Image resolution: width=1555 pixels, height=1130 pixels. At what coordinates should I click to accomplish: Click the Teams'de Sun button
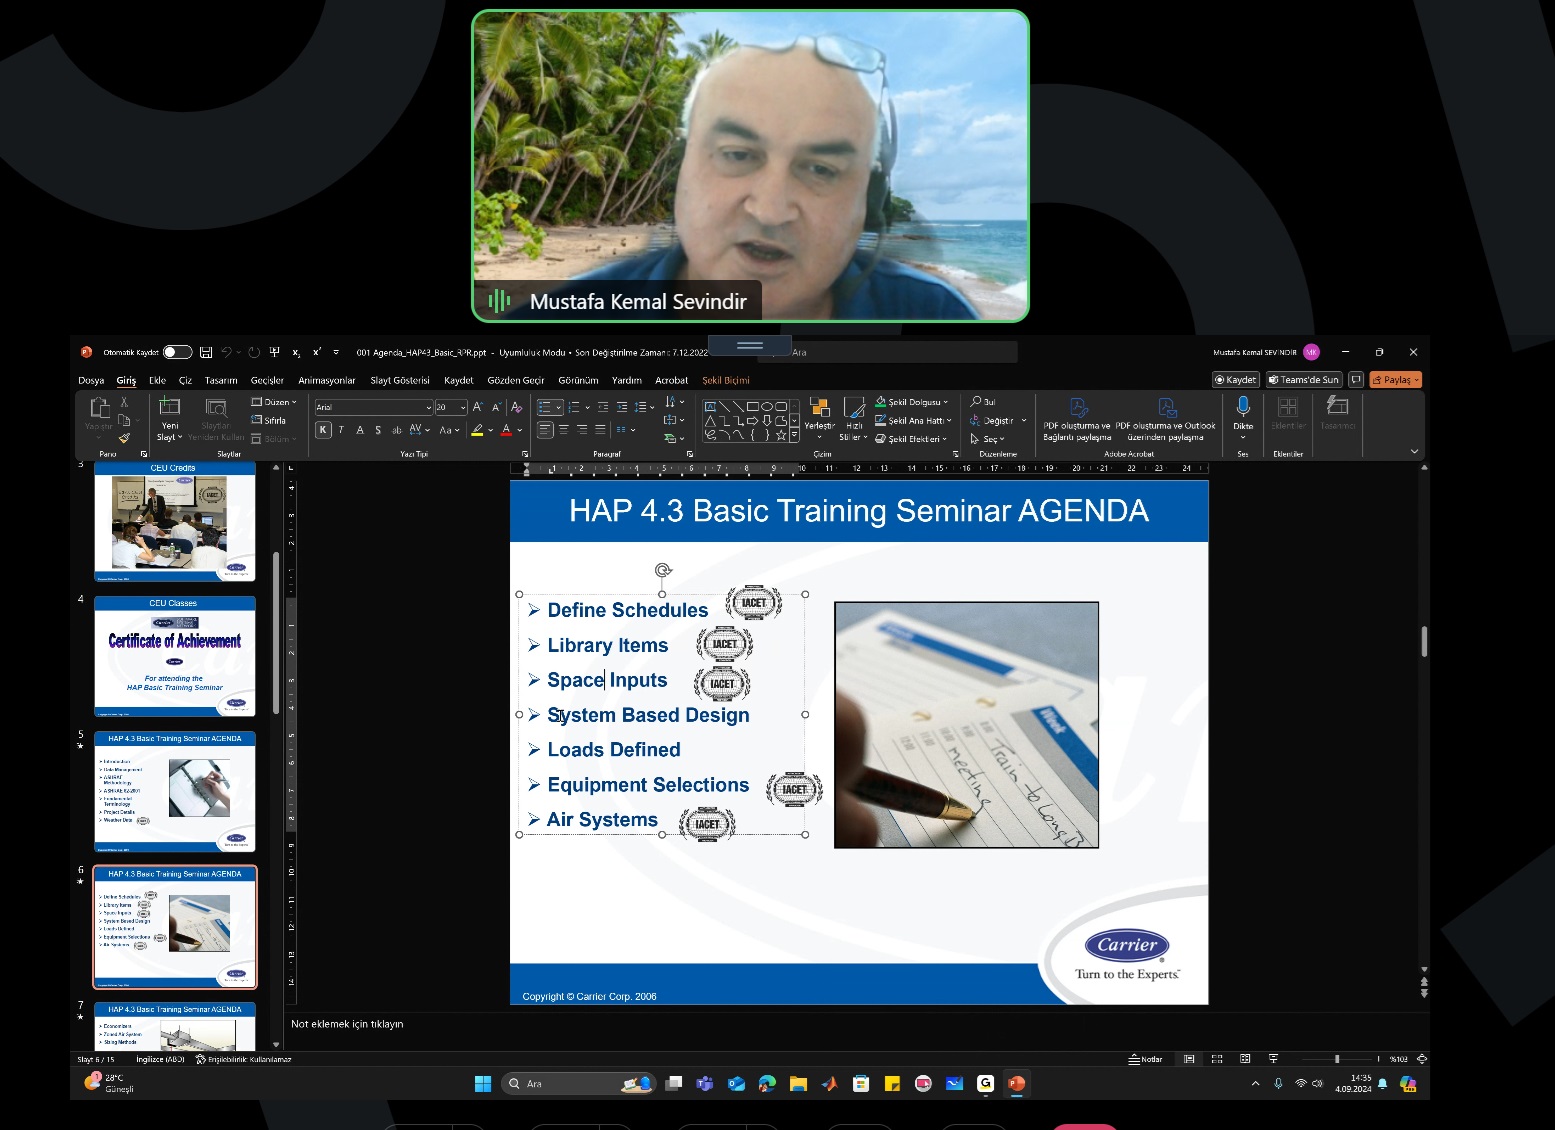point(1303,380)
